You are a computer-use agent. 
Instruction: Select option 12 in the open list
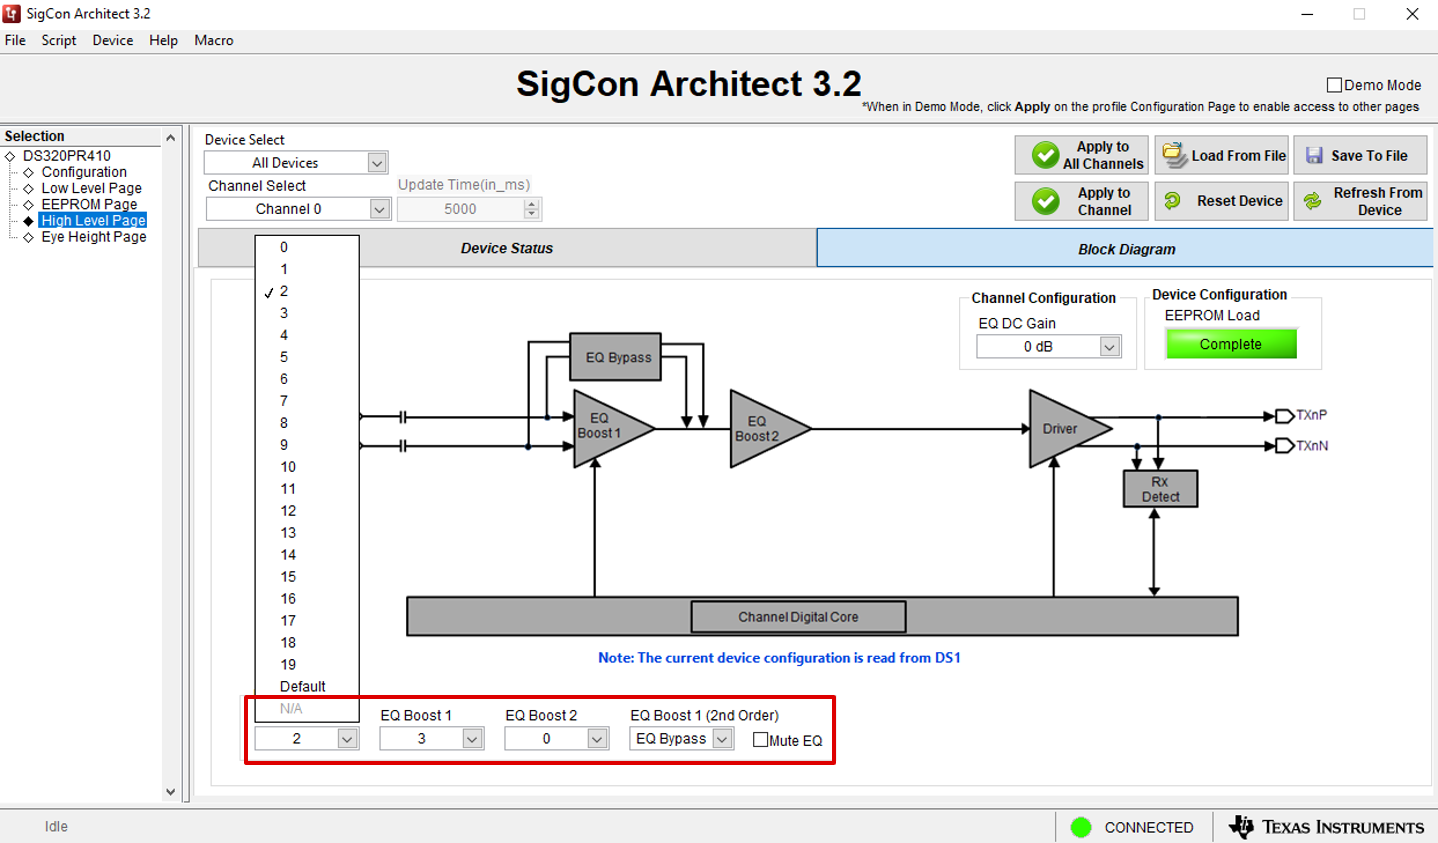coord(307,511)
